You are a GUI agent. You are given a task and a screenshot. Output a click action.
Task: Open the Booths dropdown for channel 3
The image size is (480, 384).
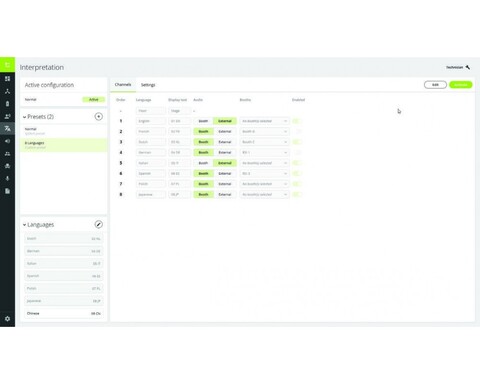coord(264,142)
